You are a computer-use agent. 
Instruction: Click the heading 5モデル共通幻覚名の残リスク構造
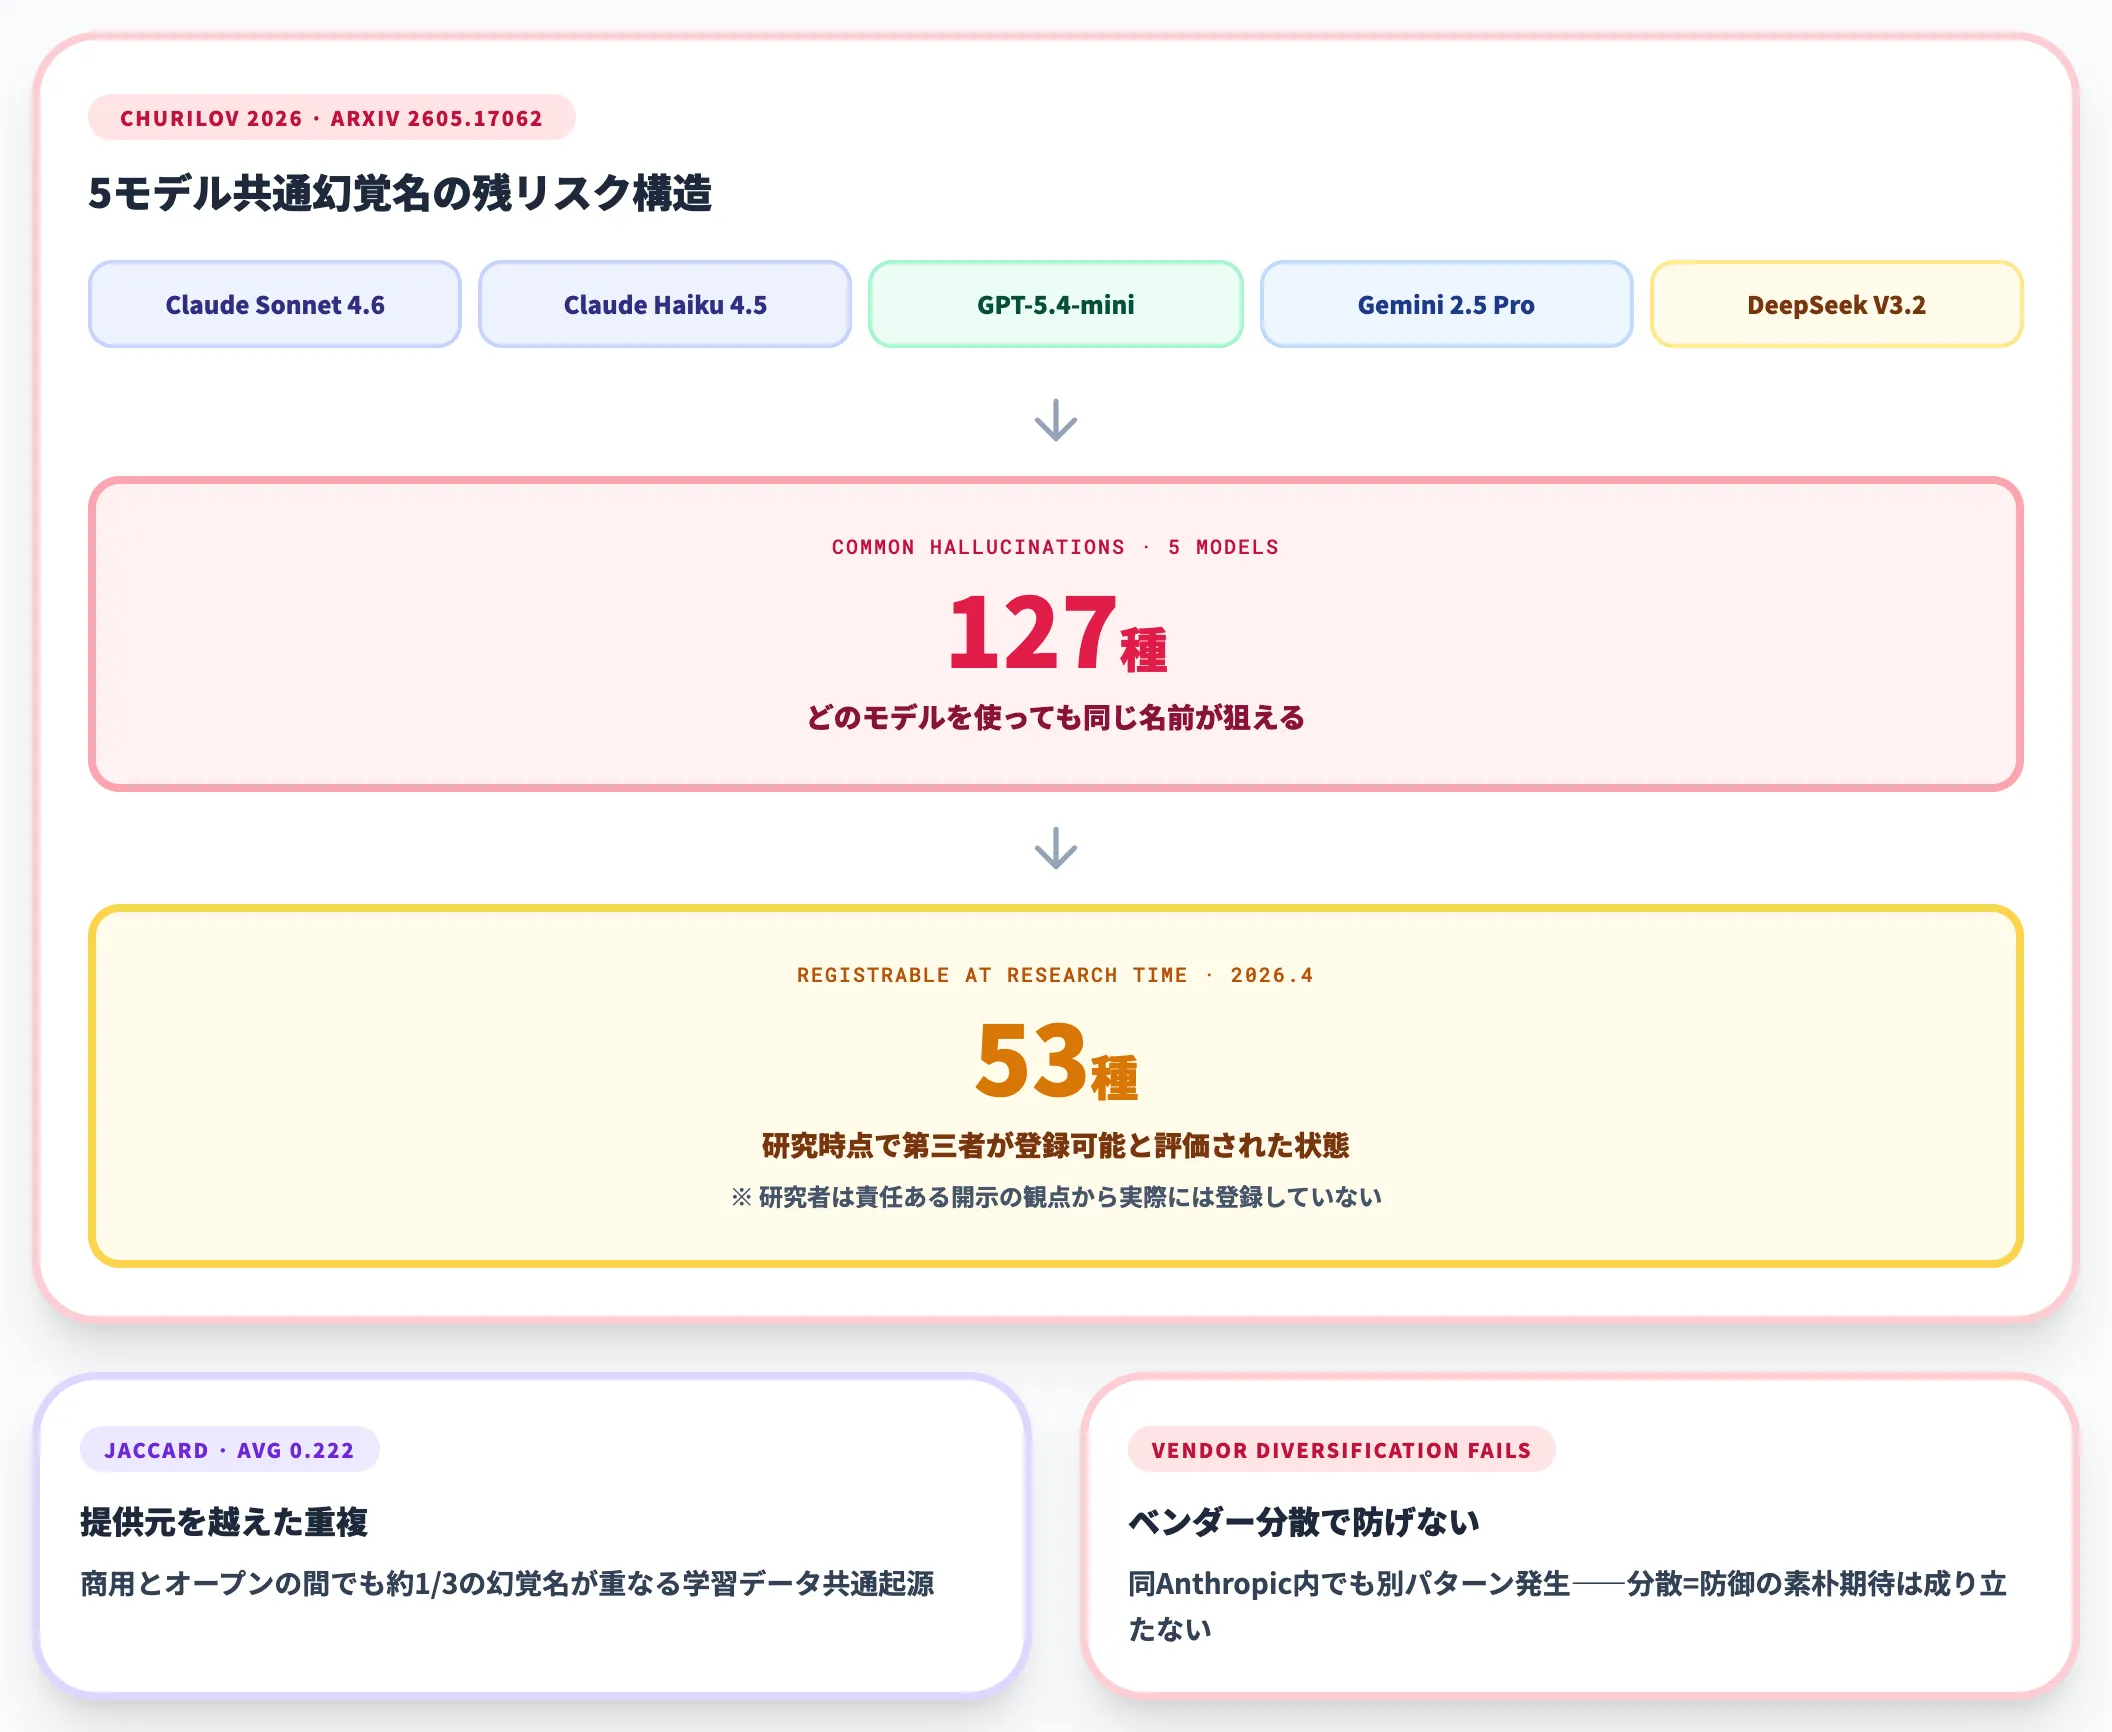coord(400,193)
